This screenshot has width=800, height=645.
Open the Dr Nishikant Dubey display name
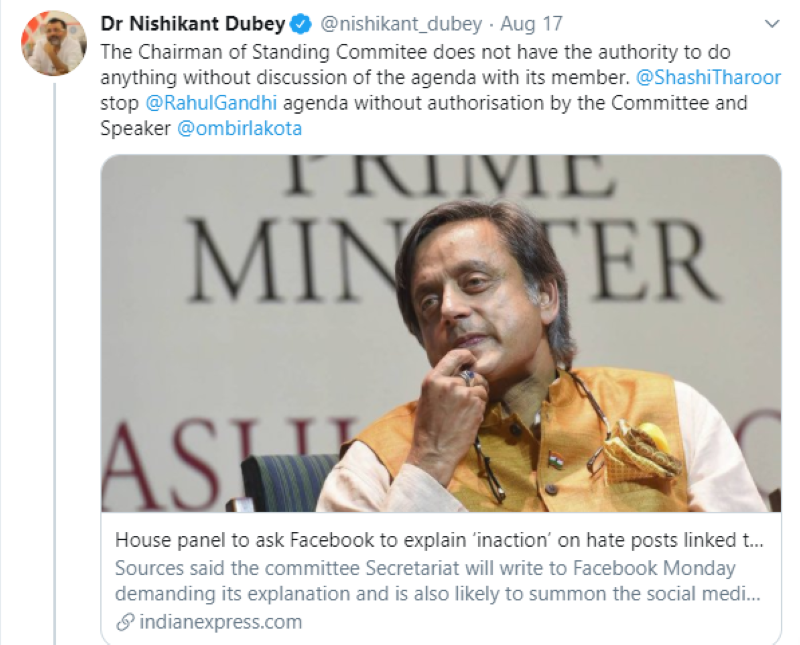[x=193, y=23]
